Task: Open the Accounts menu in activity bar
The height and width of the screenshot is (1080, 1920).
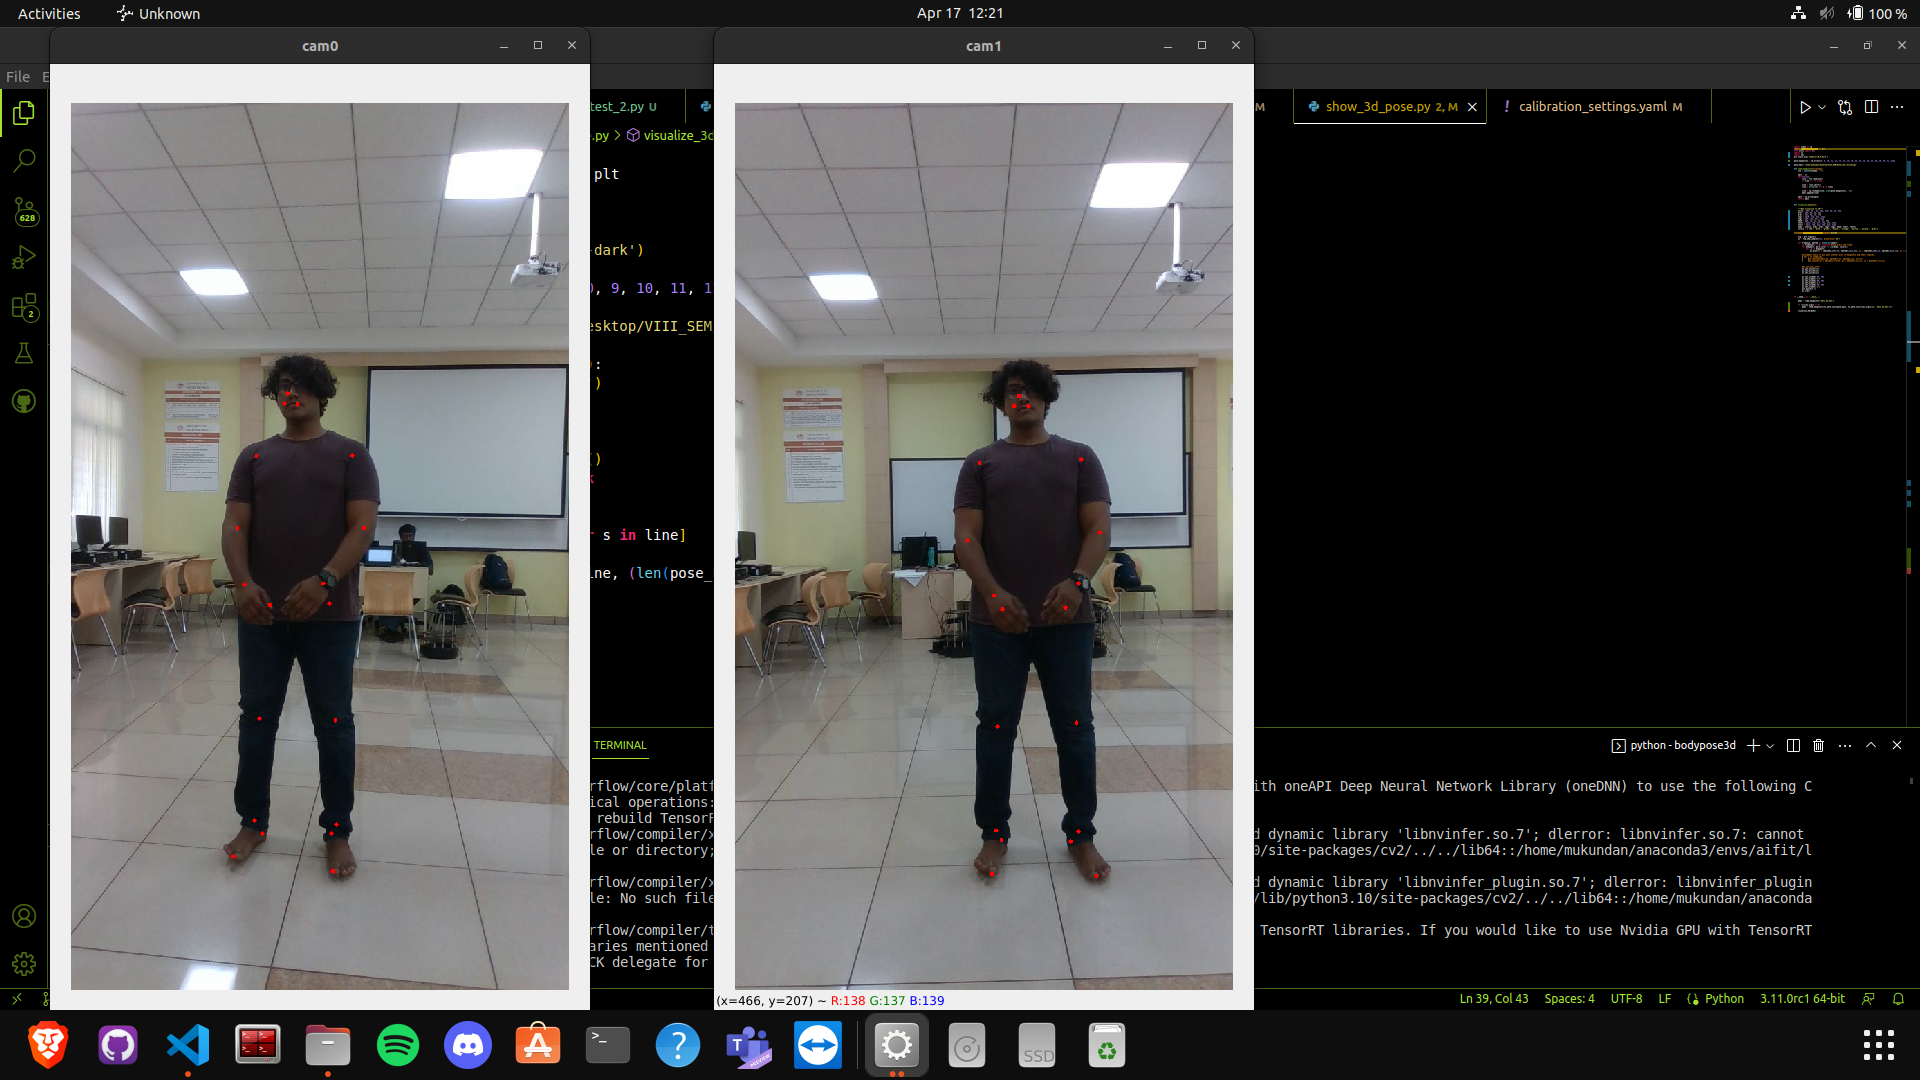Action: coord(24,916)
